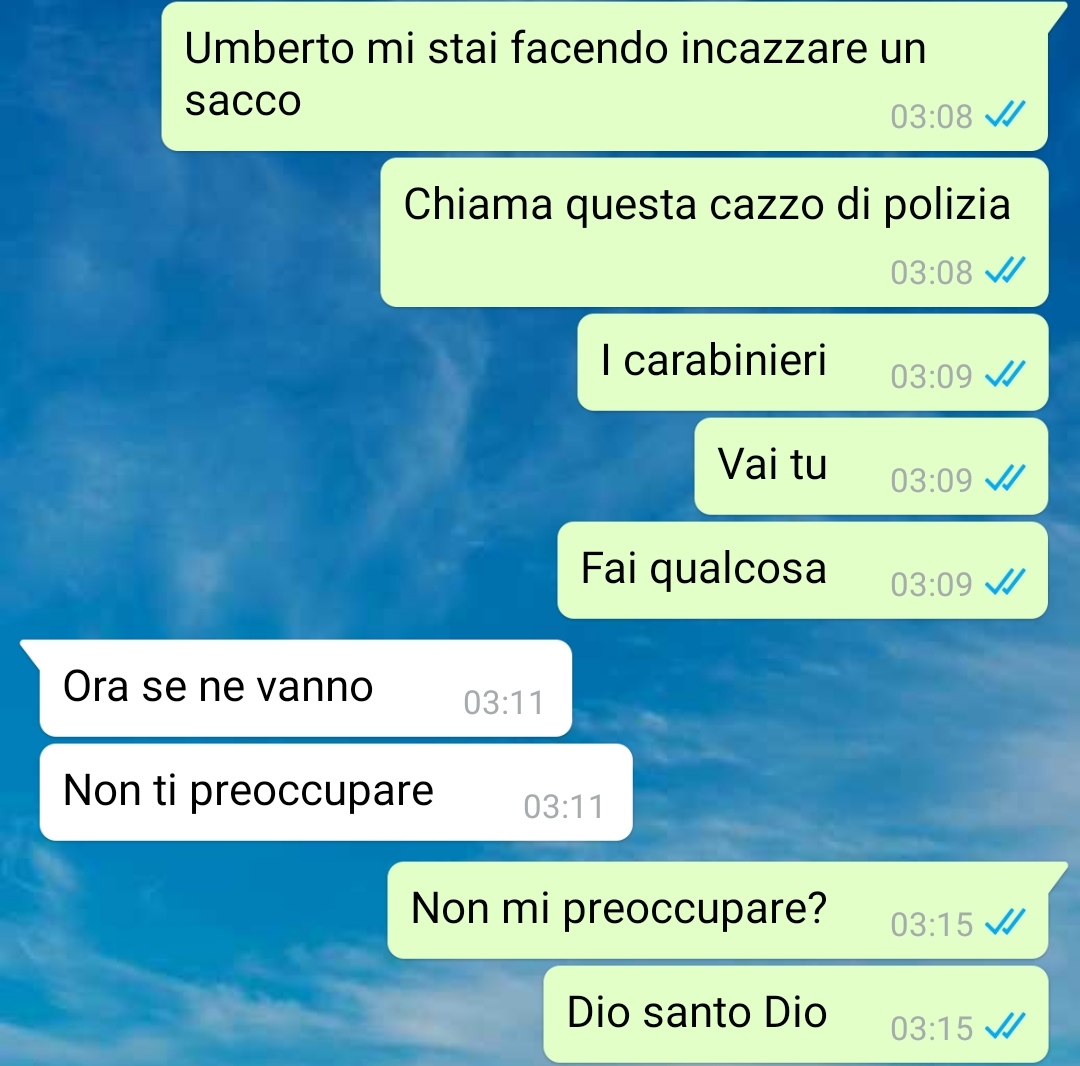Tap the empty sky wallpaper beside "Ora se ne vanno"
Screen dimensions: 1080x1066
tap(820, 689)
